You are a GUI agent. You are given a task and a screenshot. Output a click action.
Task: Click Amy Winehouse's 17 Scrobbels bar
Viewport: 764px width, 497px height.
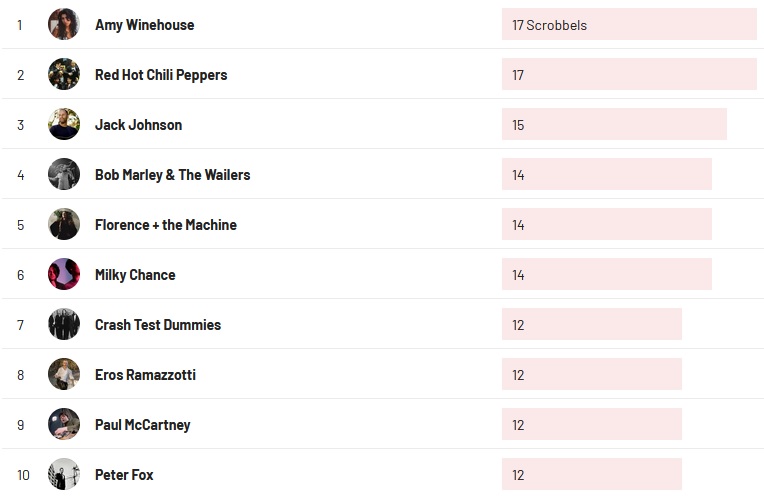click(628, 25)
